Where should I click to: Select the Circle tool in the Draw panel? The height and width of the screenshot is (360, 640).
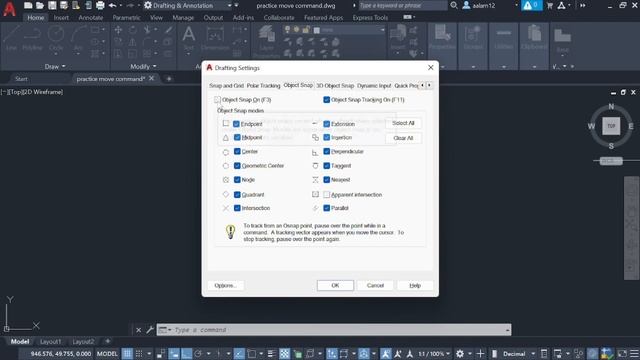tap(56, 38)
